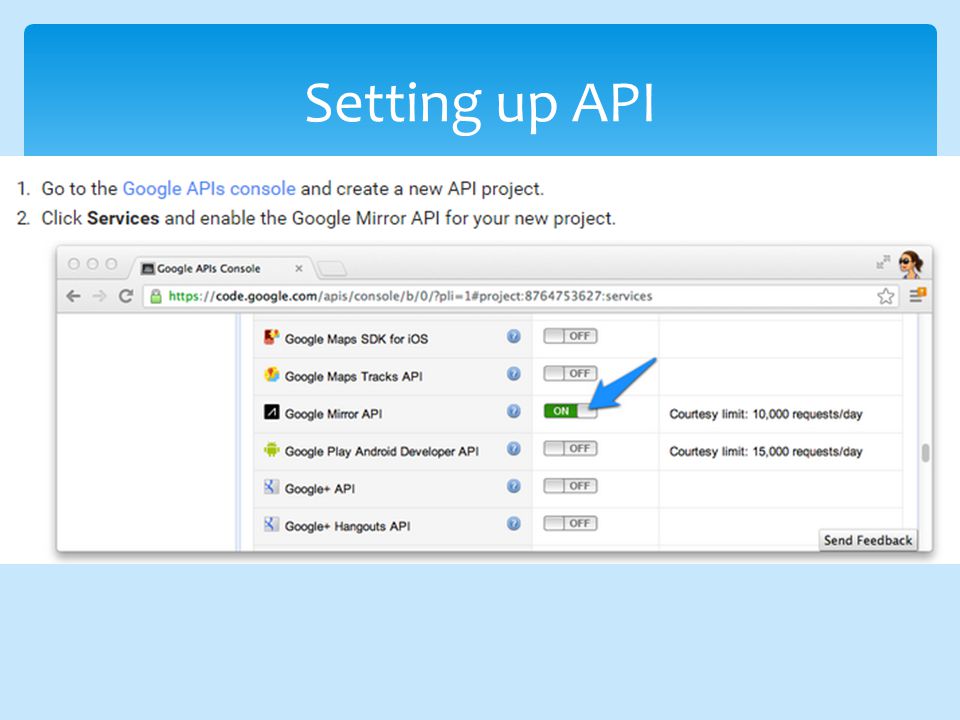This screenshot has height=720, width=960.
Task: Open the Google APIs console link
Action: (209, 189)
